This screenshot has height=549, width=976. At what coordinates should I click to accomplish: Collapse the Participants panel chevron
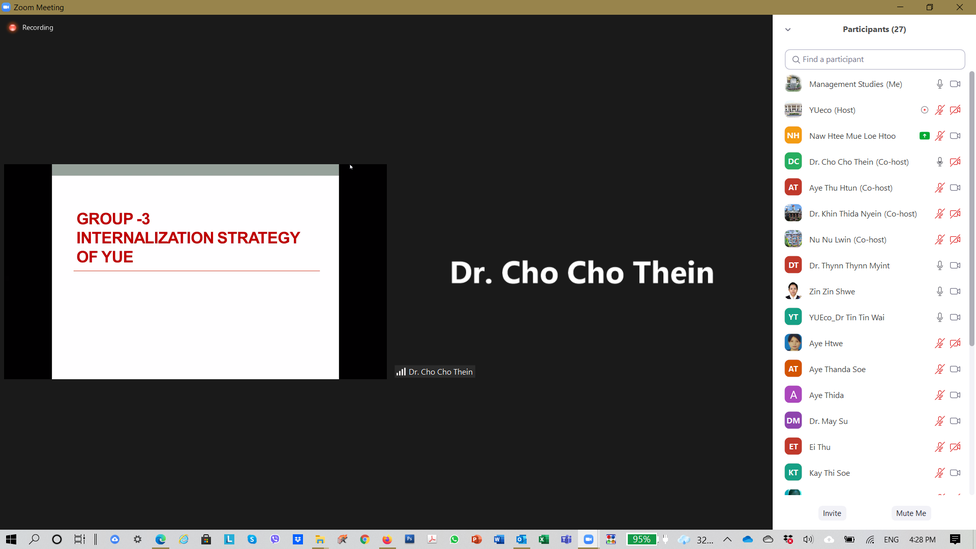788,29
